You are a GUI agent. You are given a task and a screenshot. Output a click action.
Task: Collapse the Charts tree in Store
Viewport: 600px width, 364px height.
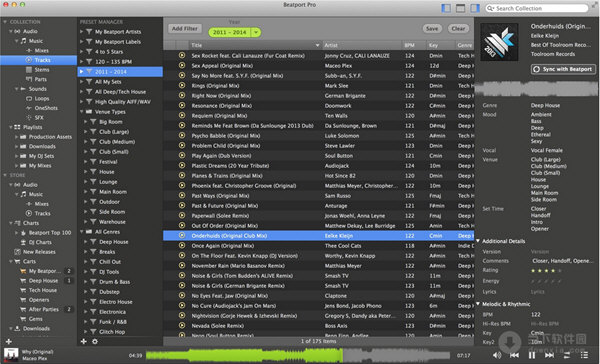[11, 223]
